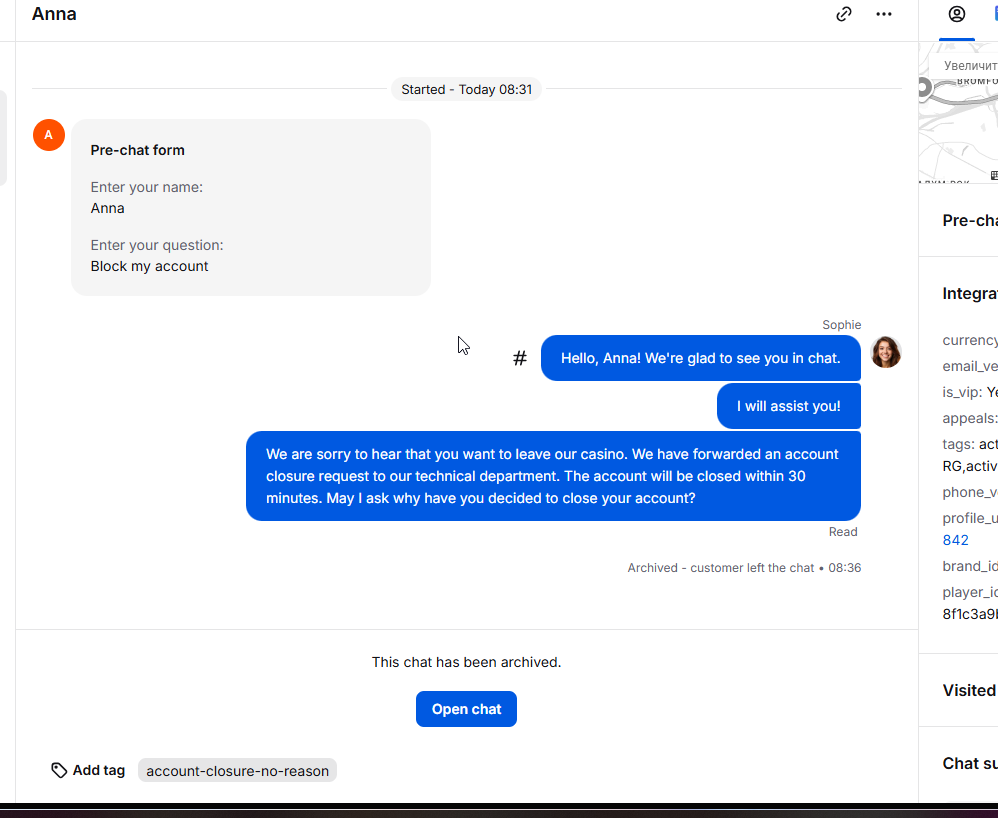This screenshot has width=998, height=818.
Task: Click the grey location pin on the map
Action: (924, 88)
